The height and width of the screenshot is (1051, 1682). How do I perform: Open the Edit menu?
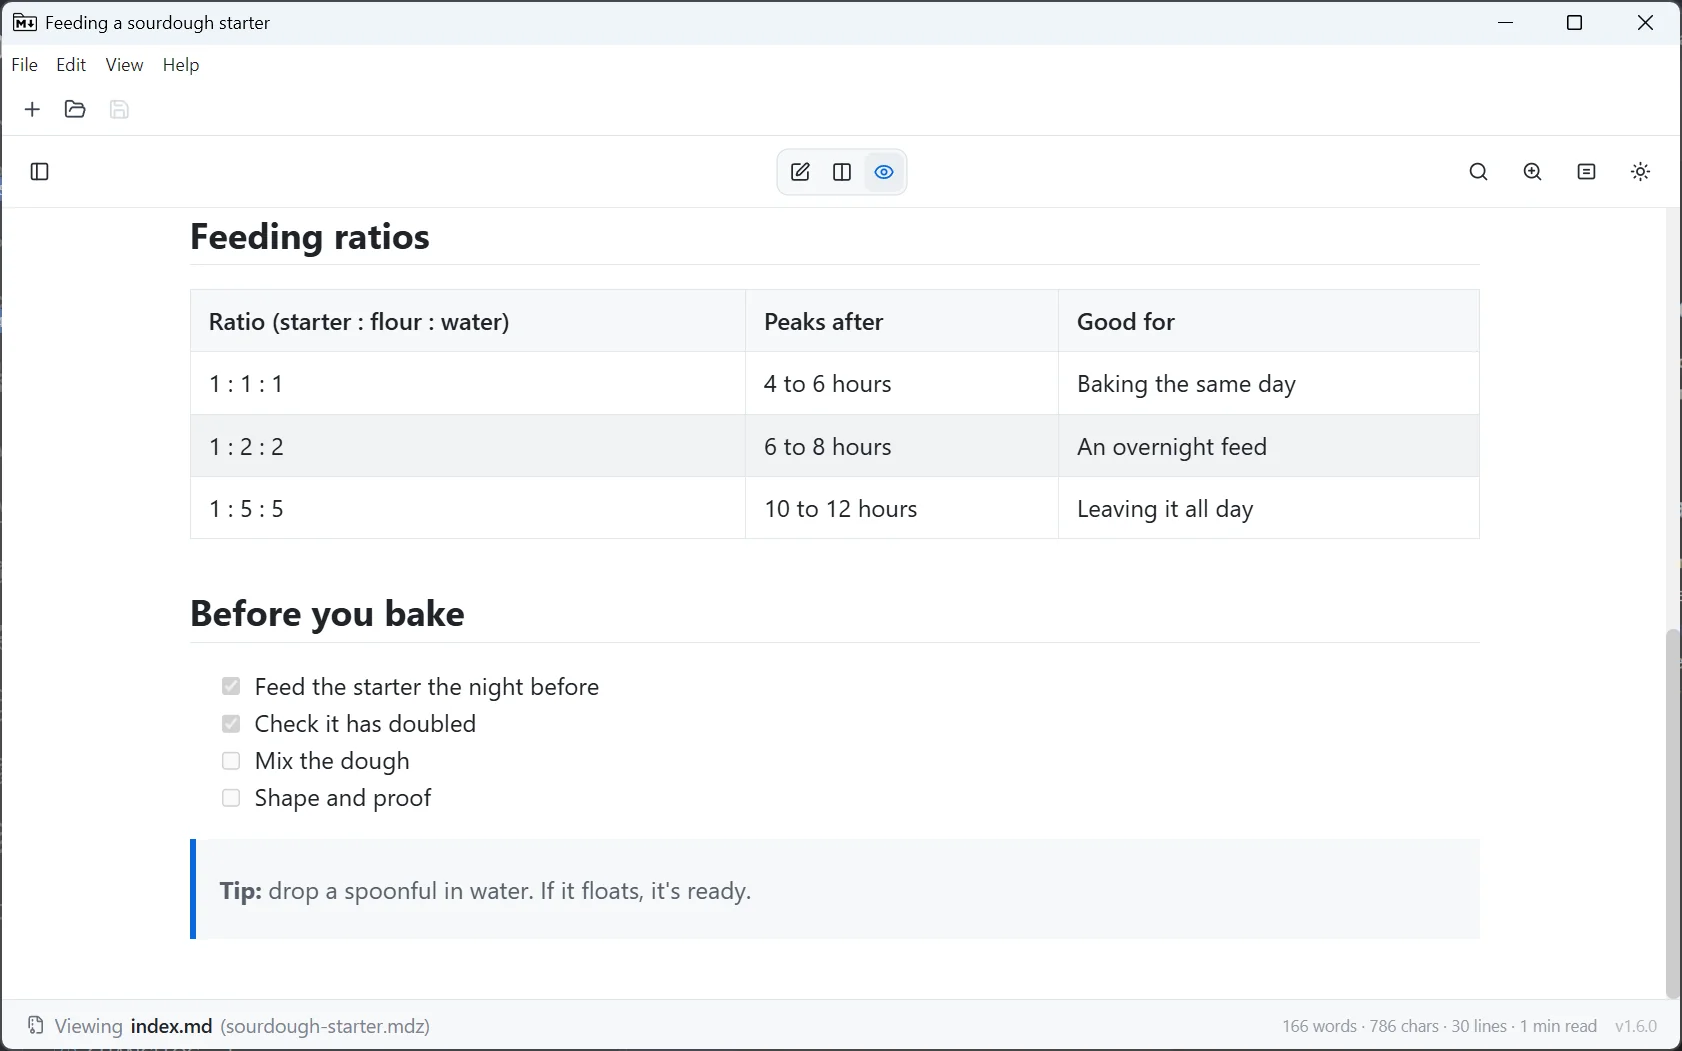pos(71,65)
